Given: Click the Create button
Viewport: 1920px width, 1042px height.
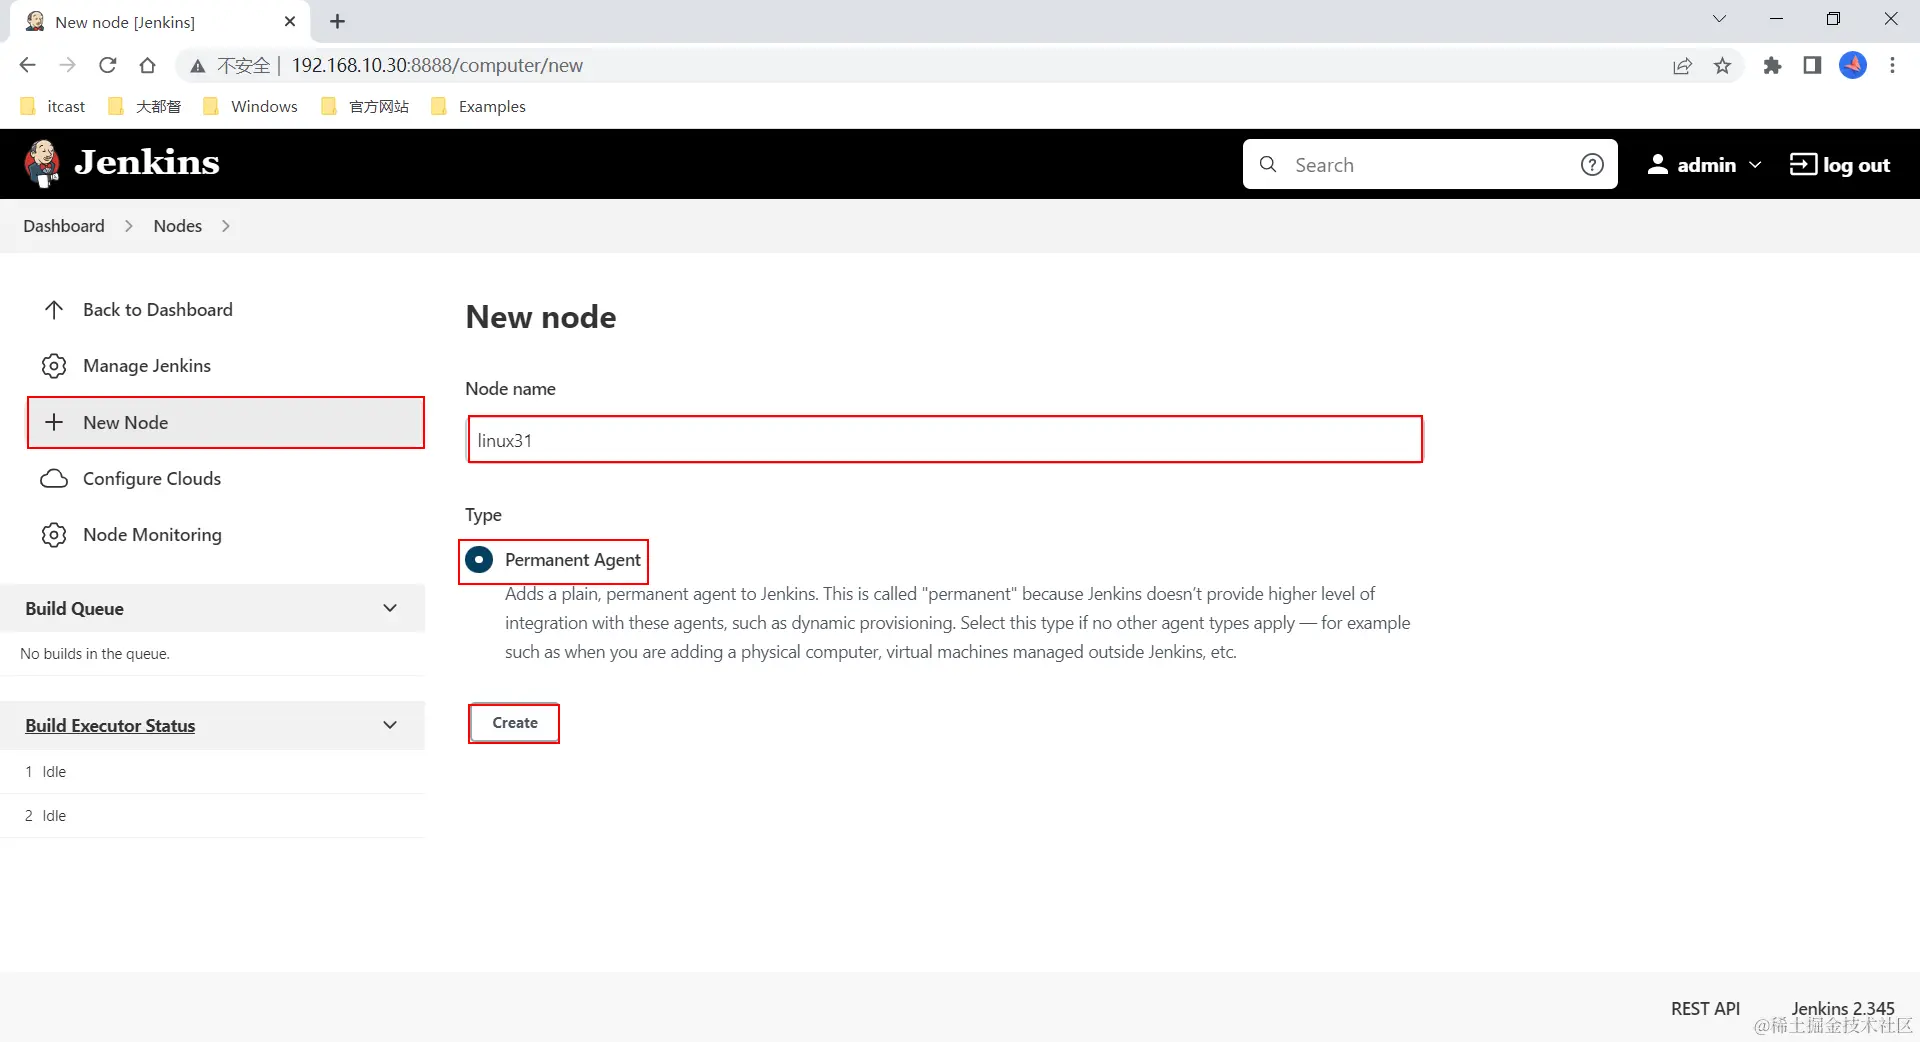Looking at the screenshot, I should 515,723.
